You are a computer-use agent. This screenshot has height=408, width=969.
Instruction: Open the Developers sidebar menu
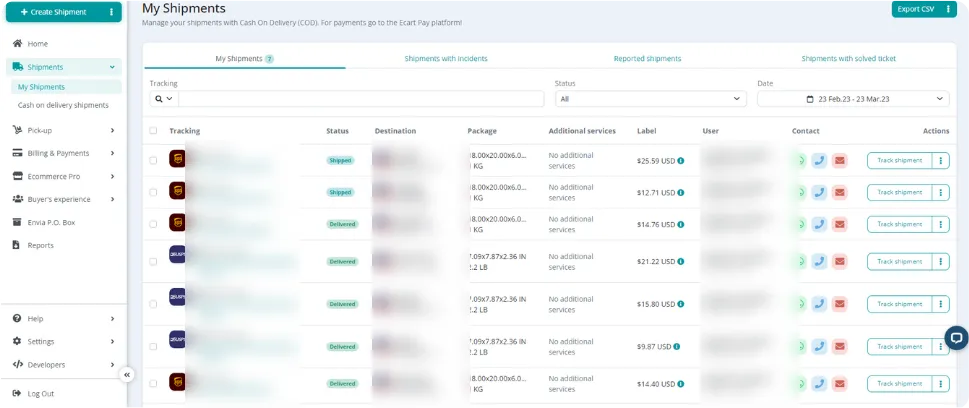click(64, 365)
